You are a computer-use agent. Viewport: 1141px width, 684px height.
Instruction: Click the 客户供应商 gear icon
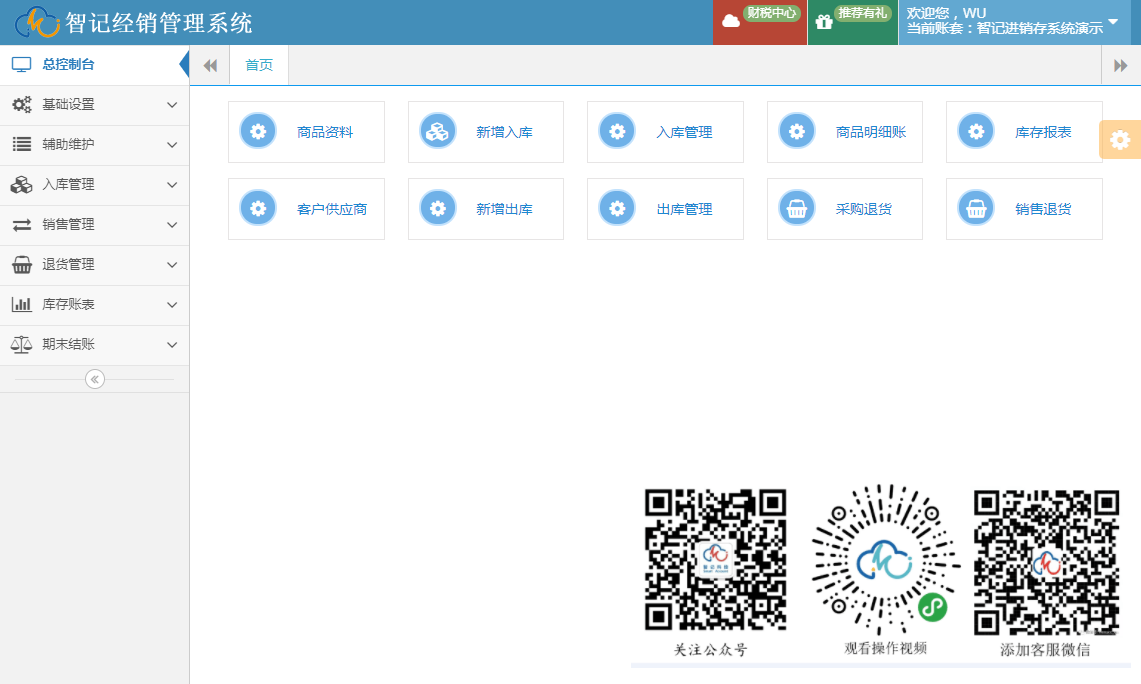258,209
